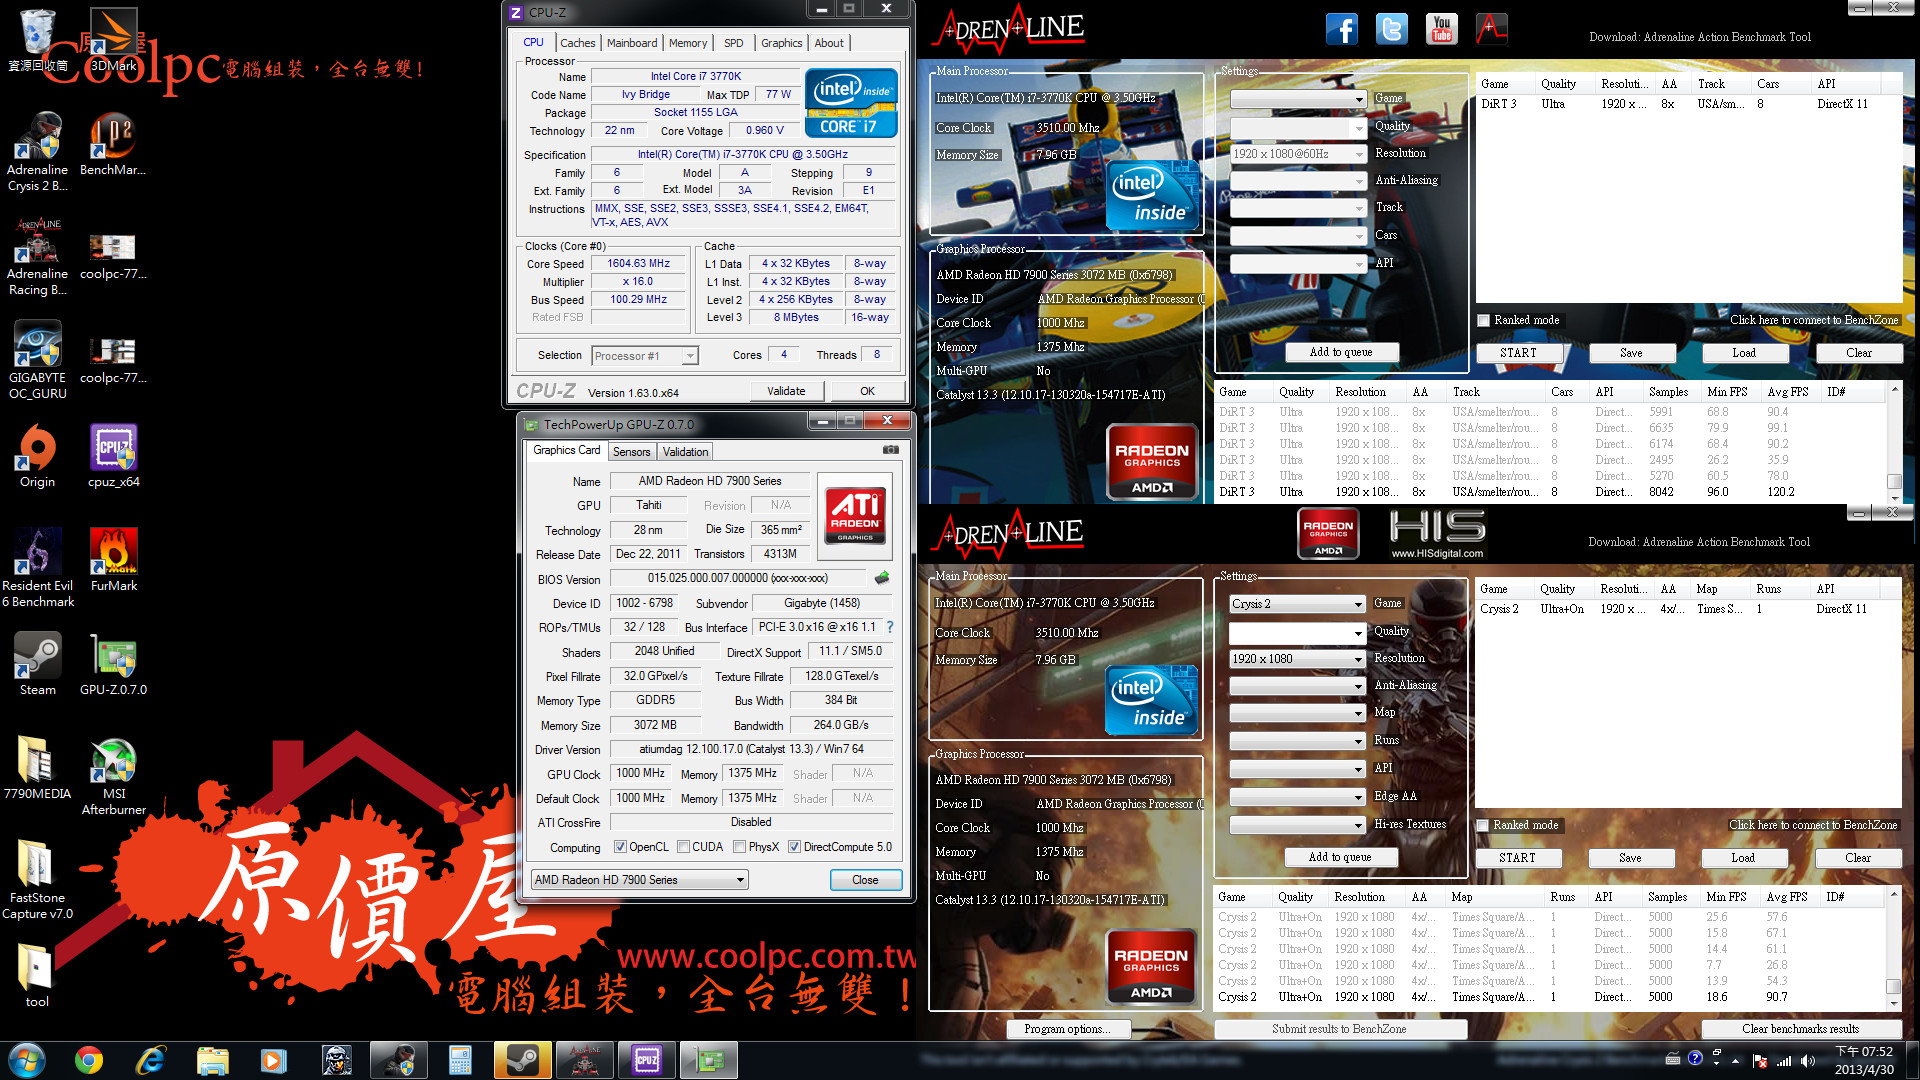
Task: Click Clear benchmarks results button
Action: point(1800,1029)
